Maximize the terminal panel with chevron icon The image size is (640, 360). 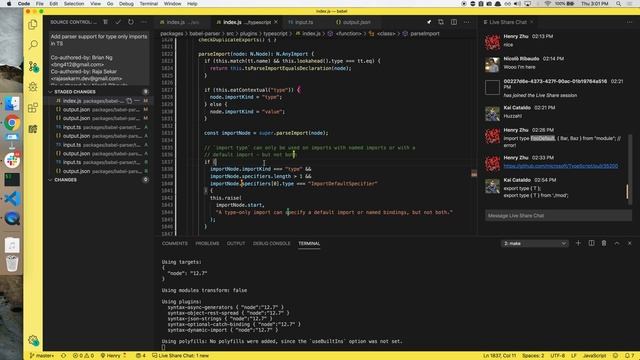tap(617, 243)
